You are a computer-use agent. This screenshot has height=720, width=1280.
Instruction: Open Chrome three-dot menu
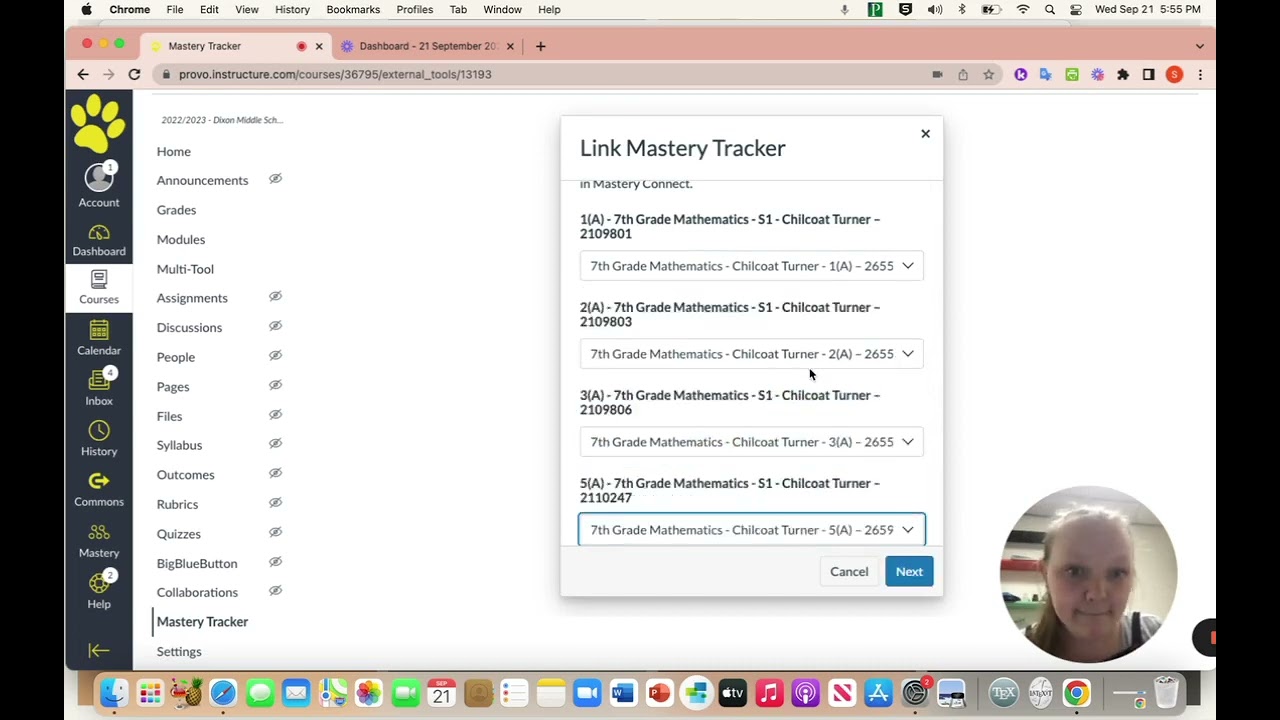1200,74
